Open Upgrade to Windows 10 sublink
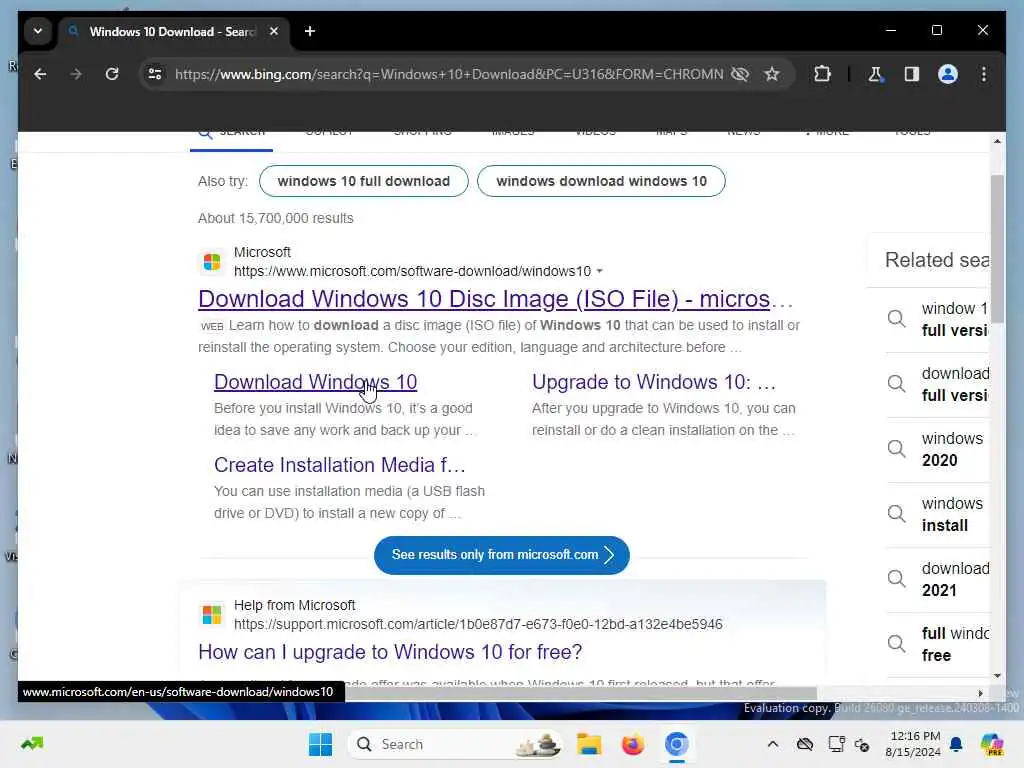 (x=654, y=382)
